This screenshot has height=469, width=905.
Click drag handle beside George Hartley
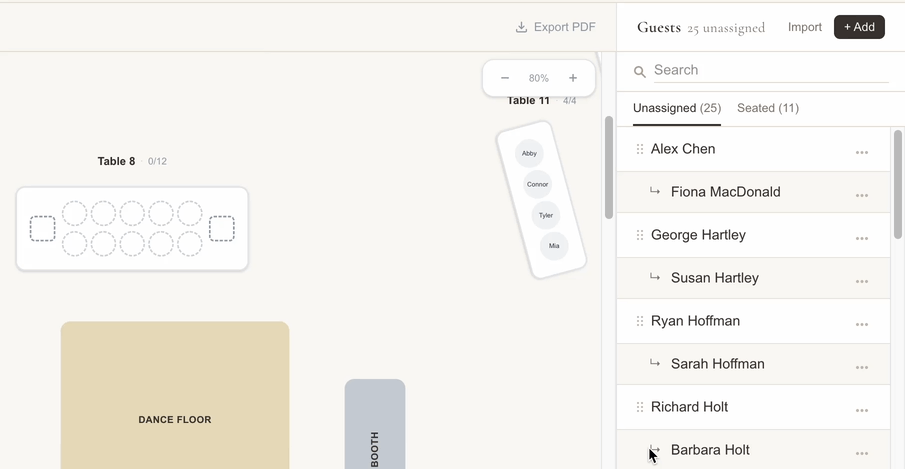[x=640, y=235]
